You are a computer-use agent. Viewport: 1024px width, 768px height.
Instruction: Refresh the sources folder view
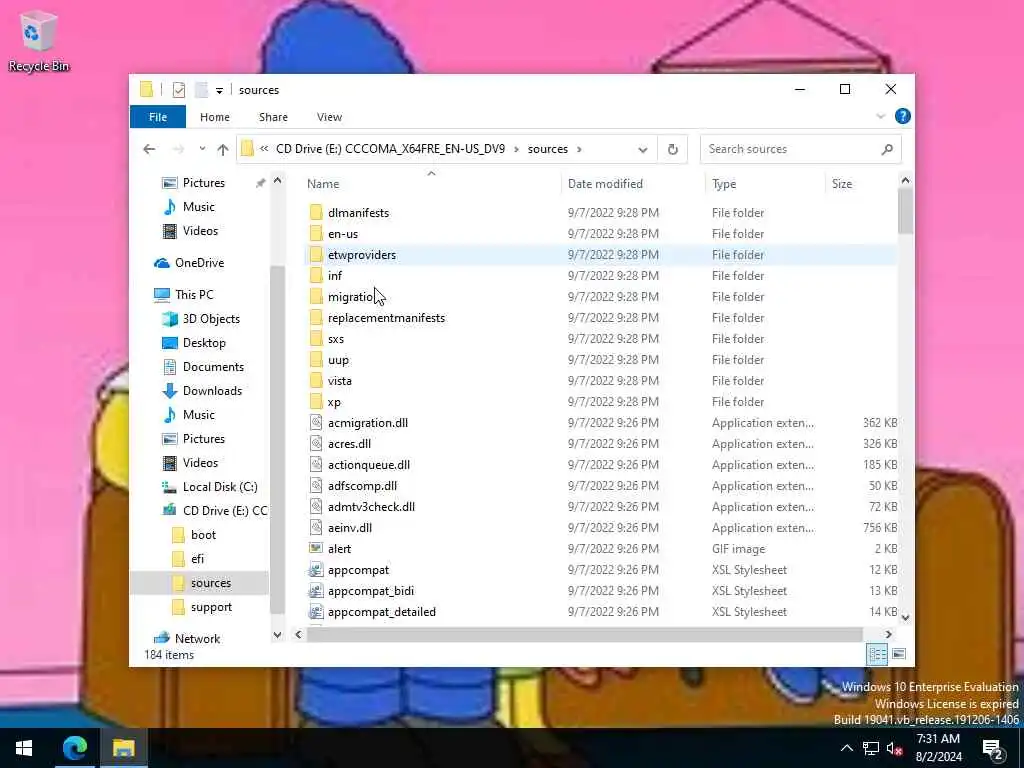click(x=673, y=150)
